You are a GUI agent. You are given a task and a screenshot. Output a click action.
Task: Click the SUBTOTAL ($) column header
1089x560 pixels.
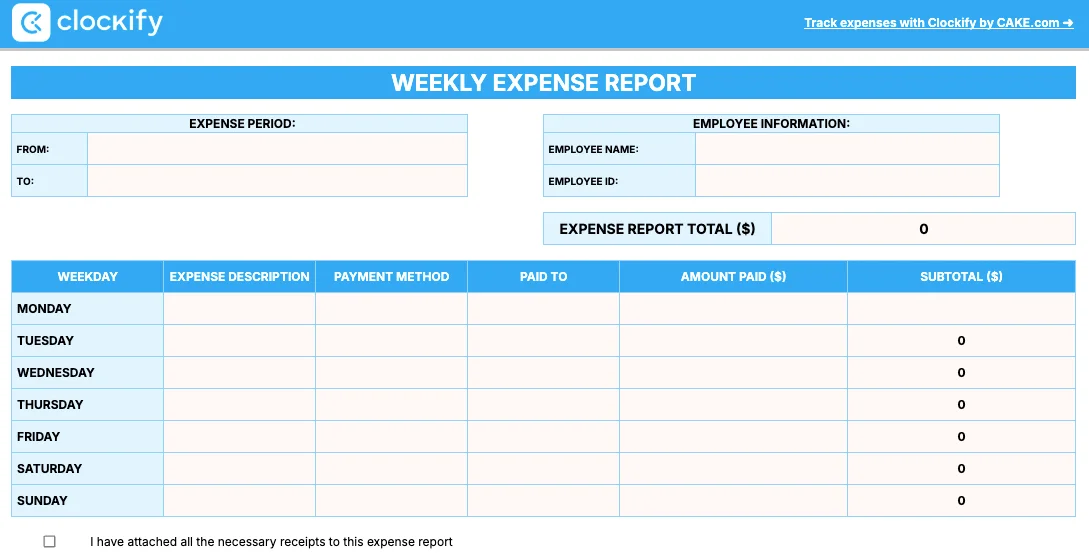pyautogui.click(x=961, y=277)
